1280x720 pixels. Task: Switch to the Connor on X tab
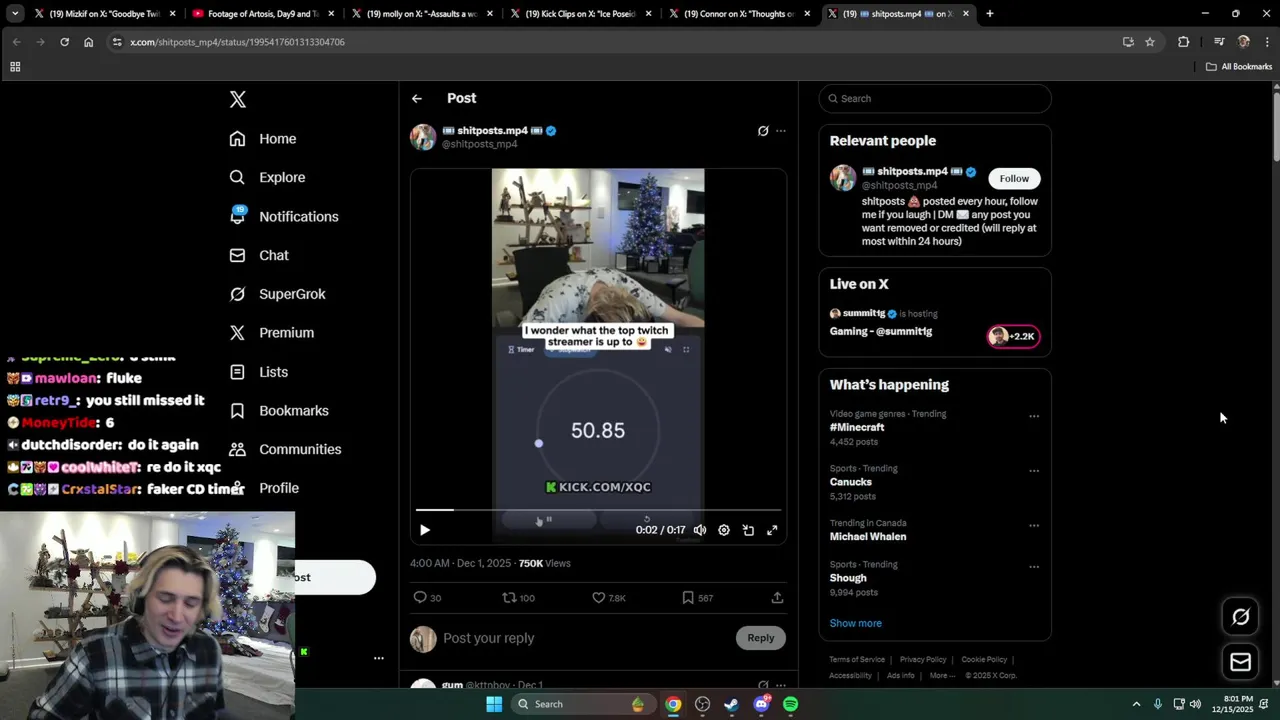(x=739, y=14)
